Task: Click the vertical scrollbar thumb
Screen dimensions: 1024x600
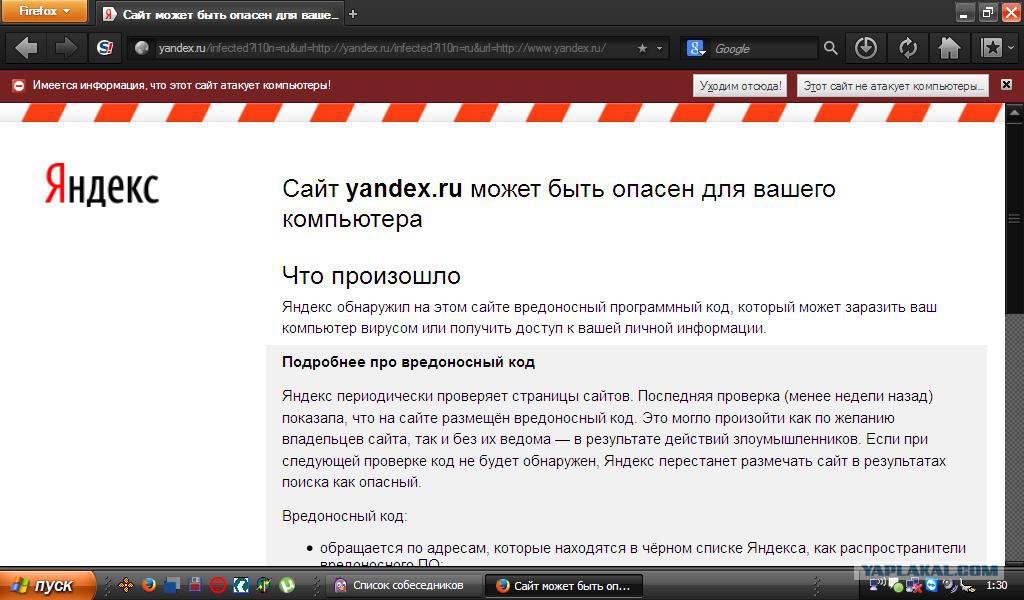Action: (1014, 219)
